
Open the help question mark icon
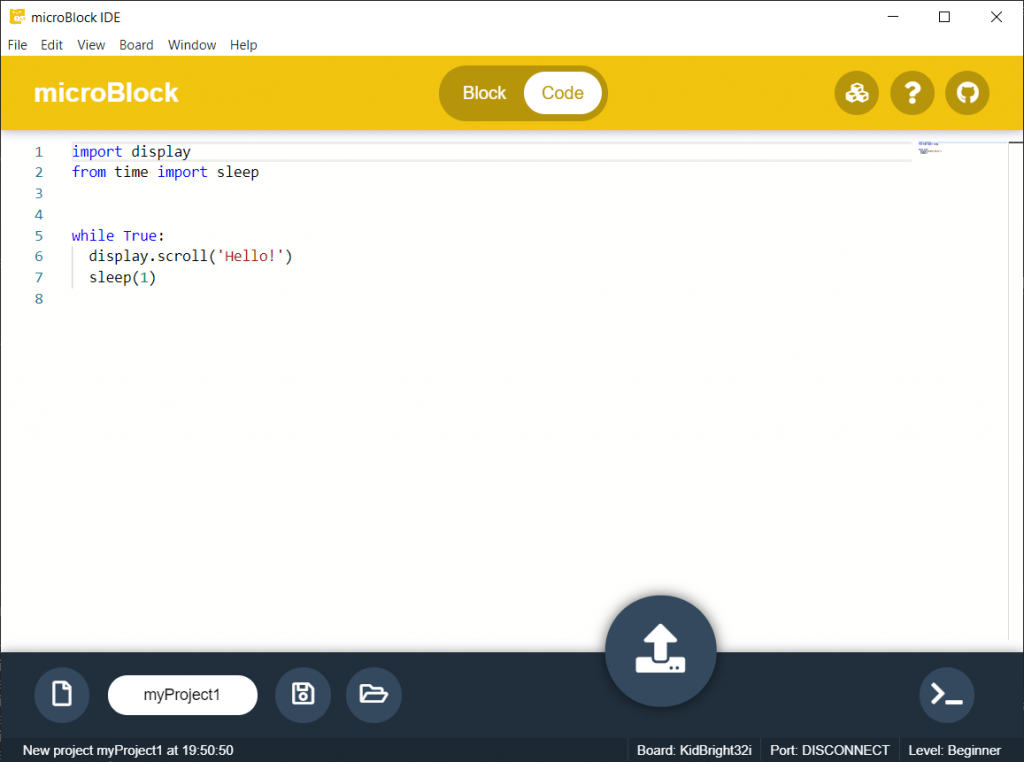click(x=912, y=93)
